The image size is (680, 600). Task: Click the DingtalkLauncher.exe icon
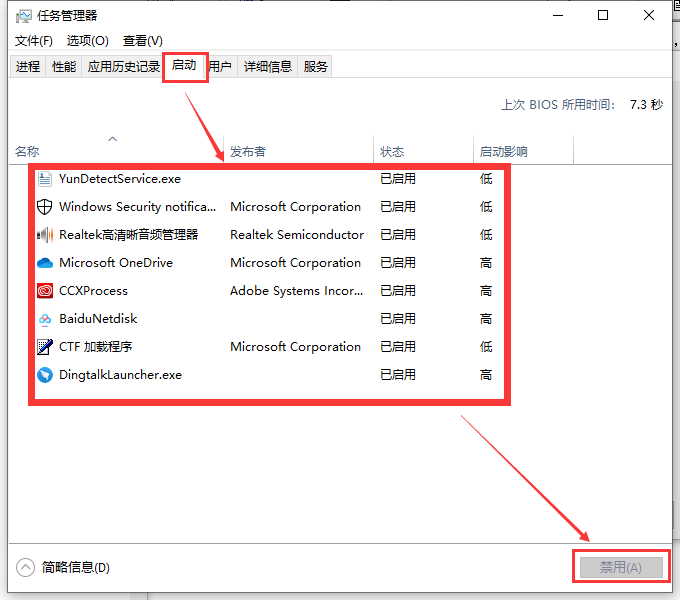tap(44, 375)
